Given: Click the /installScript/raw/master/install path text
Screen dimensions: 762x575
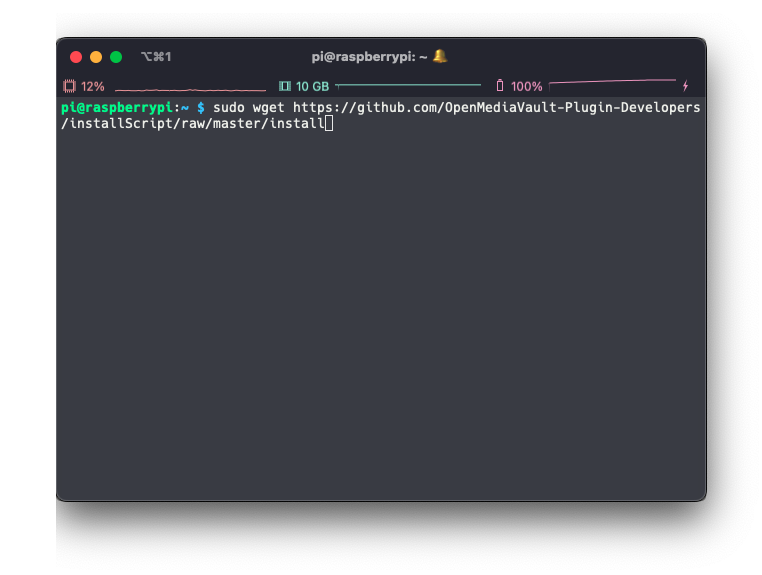Looking at the screenshot, I should (192, 123).
